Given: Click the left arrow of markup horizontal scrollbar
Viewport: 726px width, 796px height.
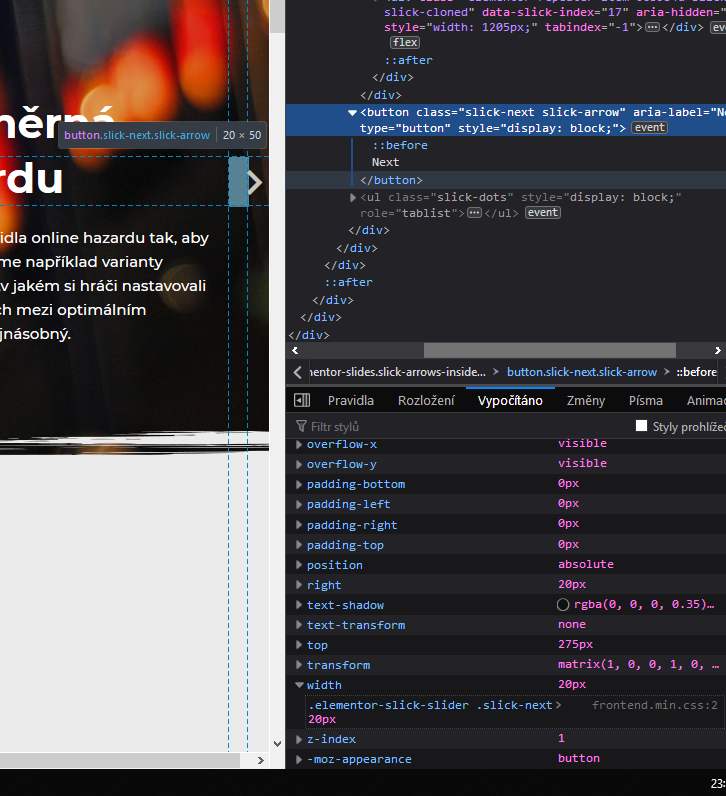Looking at the screenshot, I should (x=295, y=350).
